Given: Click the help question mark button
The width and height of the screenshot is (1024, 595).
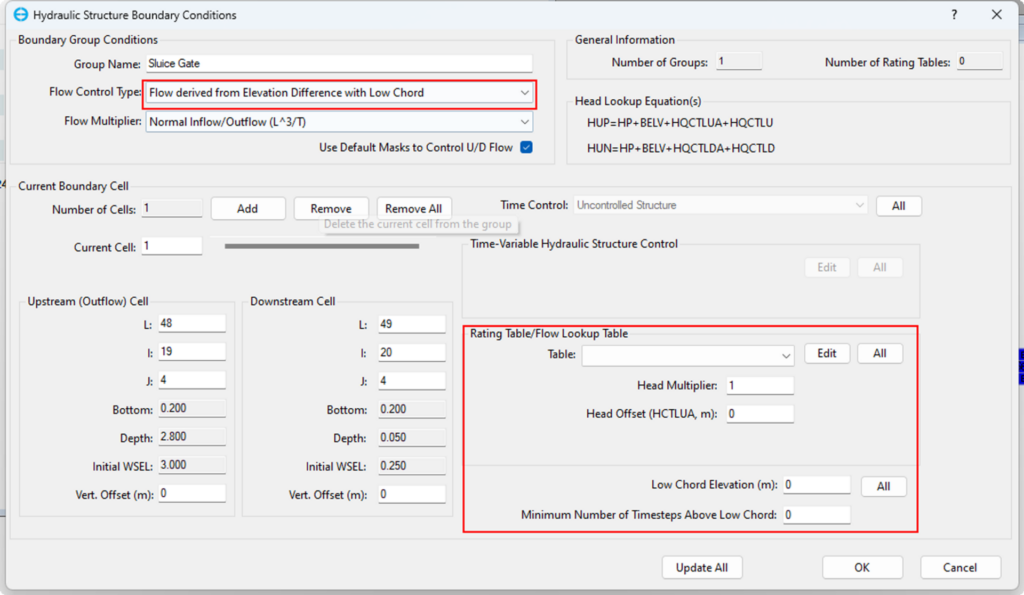Looking at the screenshot, I should (954, 14).
